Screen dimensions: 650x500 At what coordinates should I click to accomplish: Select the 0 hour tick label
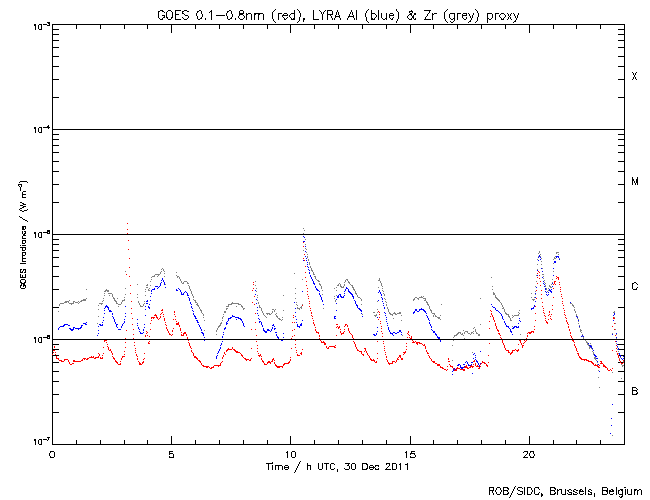click(x=52, y=453)
